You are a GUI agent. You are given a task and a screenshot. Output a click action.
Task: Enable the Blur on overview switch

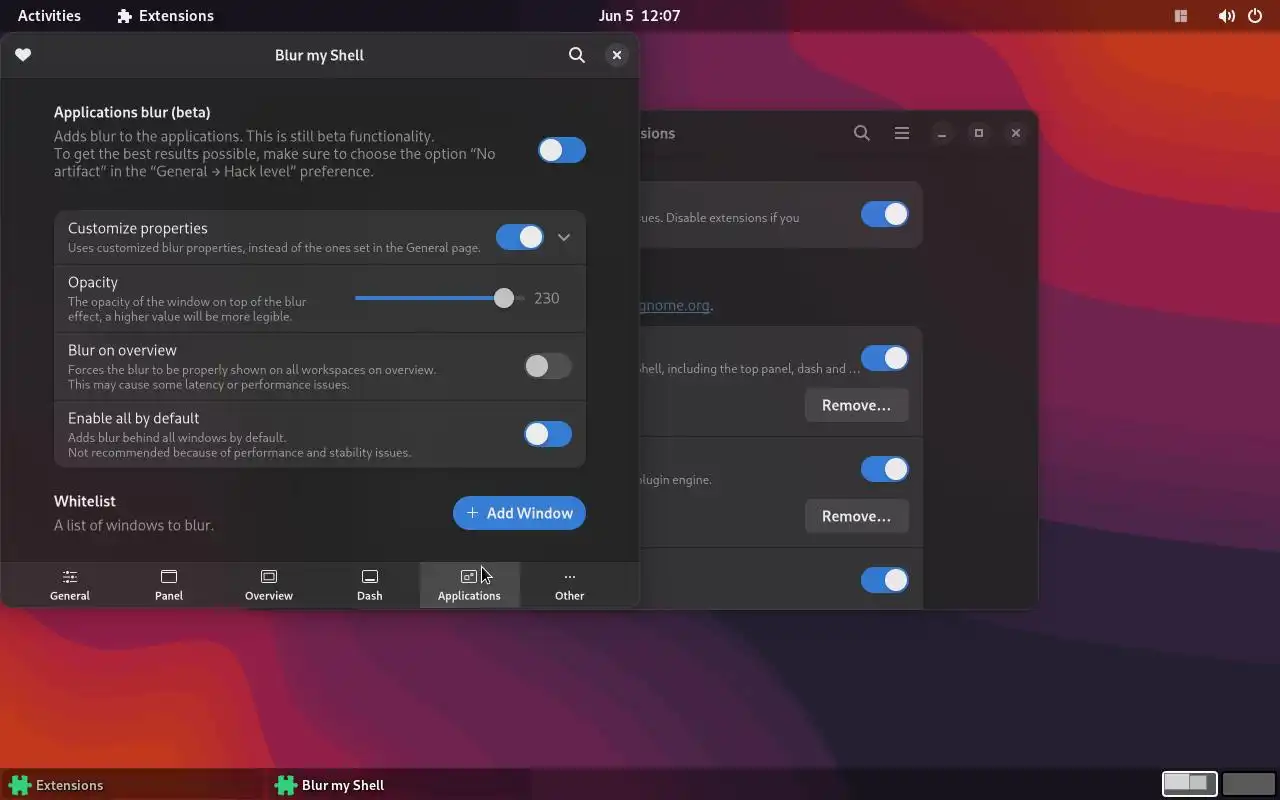[548, 366]
